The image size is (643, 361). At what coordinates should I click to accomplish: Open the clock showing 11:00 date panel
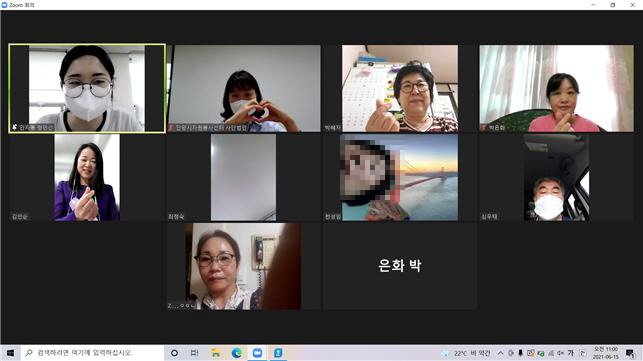tap(606, 353)
